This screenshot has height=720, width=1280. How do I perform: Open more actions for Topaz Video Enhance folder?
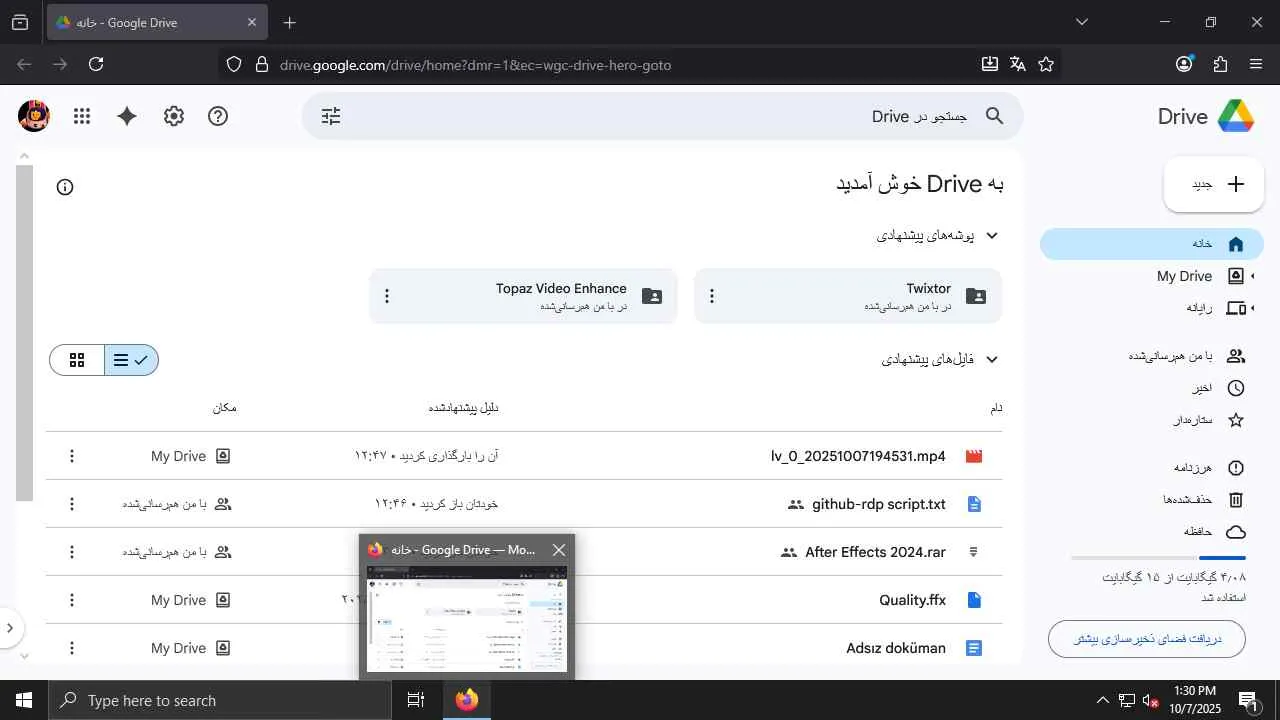coord(387,296)
